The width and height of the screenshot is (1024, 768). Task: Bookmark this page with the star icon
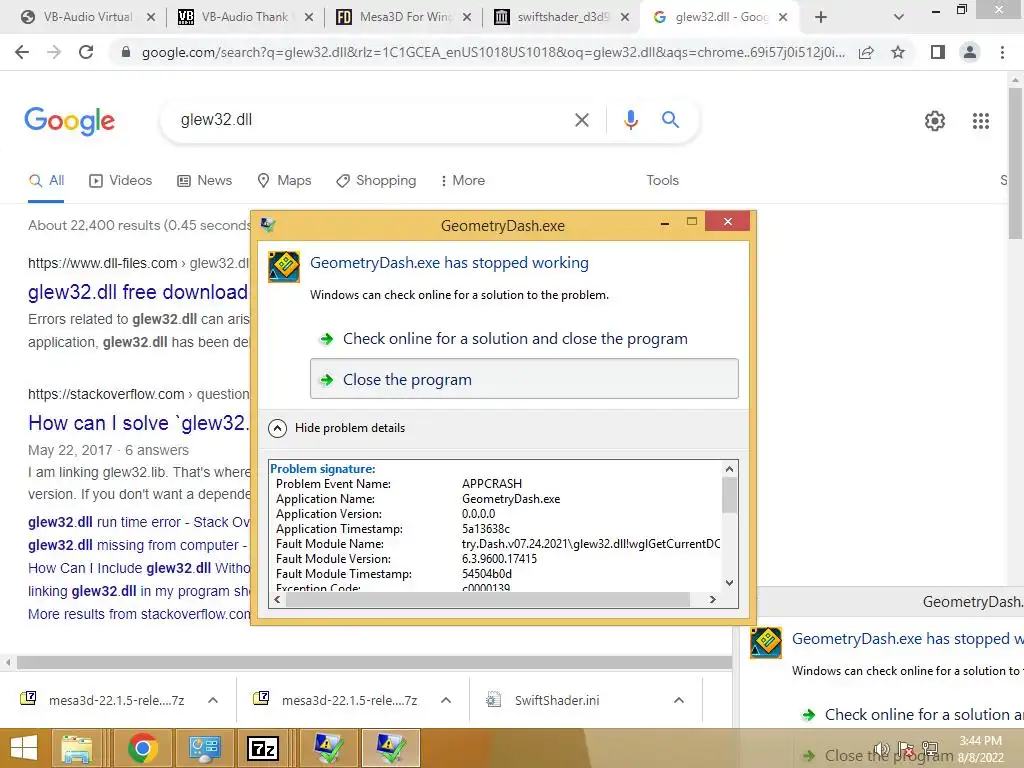coord(898,52)
